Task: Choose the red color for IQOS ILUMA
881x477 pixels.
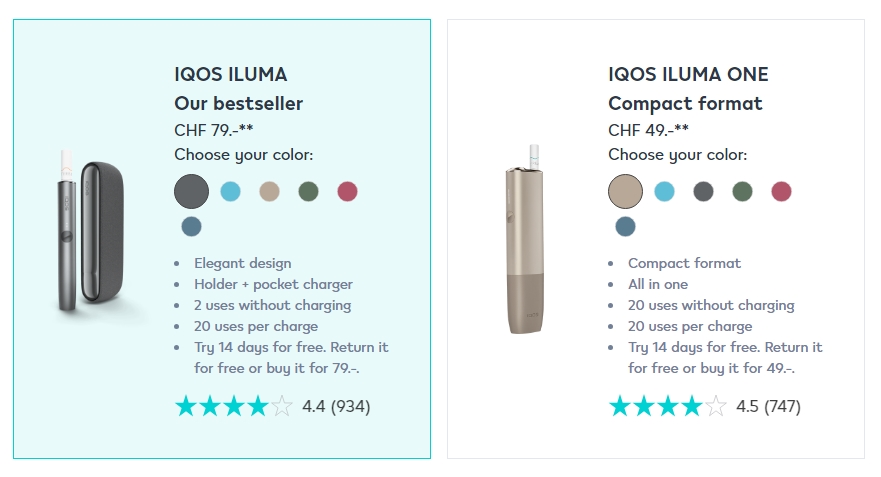Action: point(347,192)
